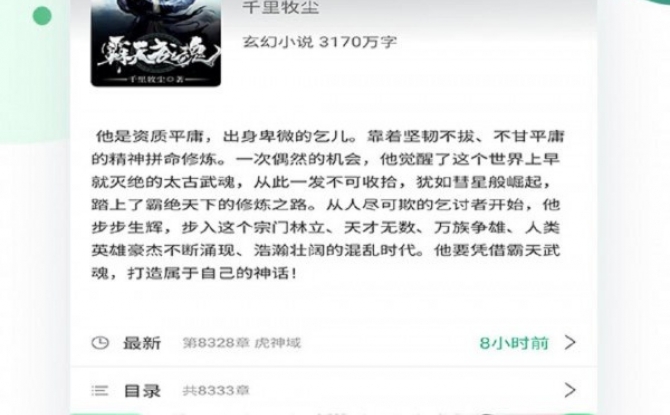670x415 pixels.
Task: Open chapter 第8328章 虎神域
Action: tap(242, 343)
